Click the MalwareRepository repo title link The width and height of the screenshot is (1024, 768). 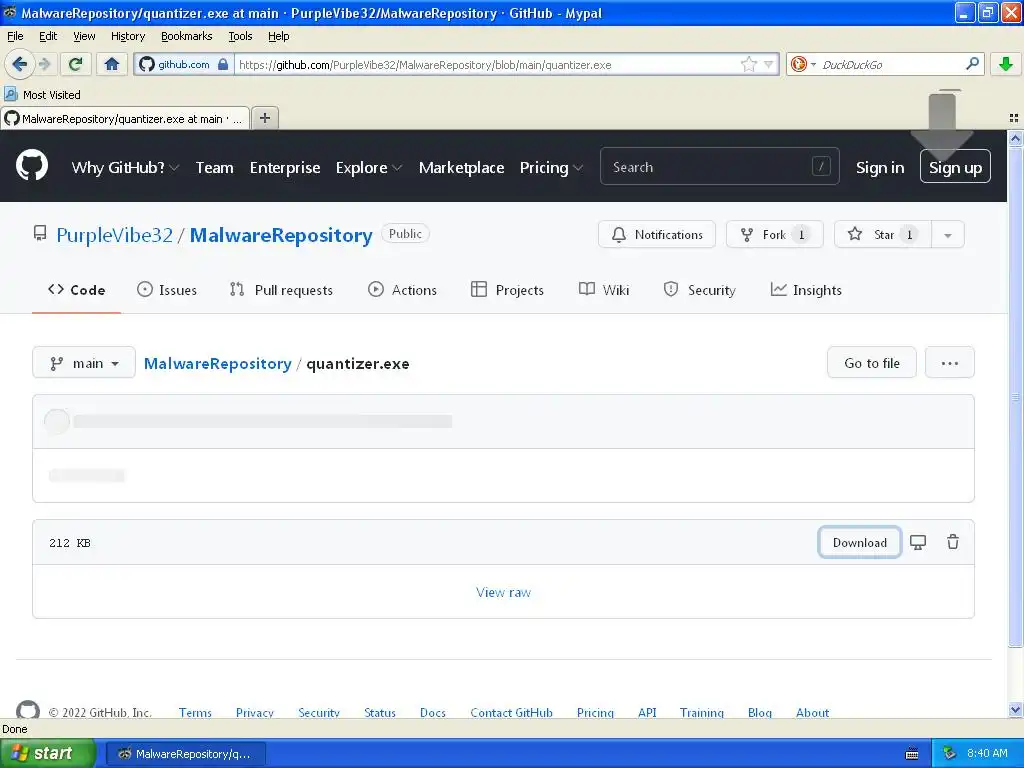281,235
